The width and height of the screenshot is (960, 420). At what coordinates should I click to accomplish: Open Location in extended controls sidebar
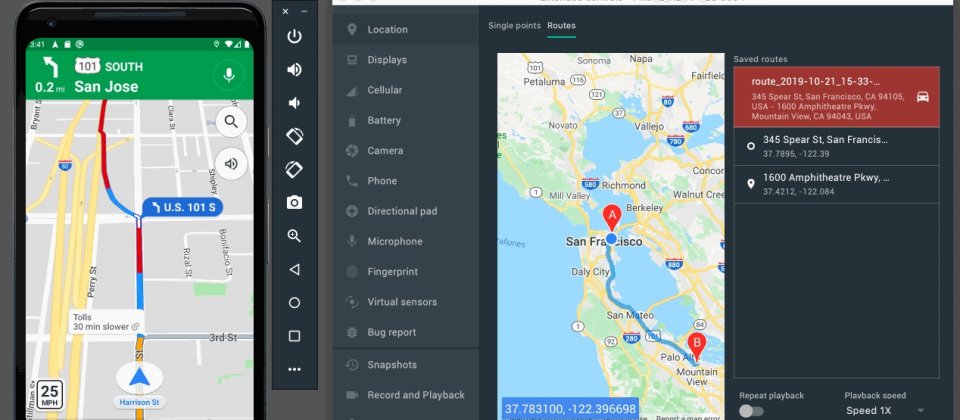coord(406,29)
